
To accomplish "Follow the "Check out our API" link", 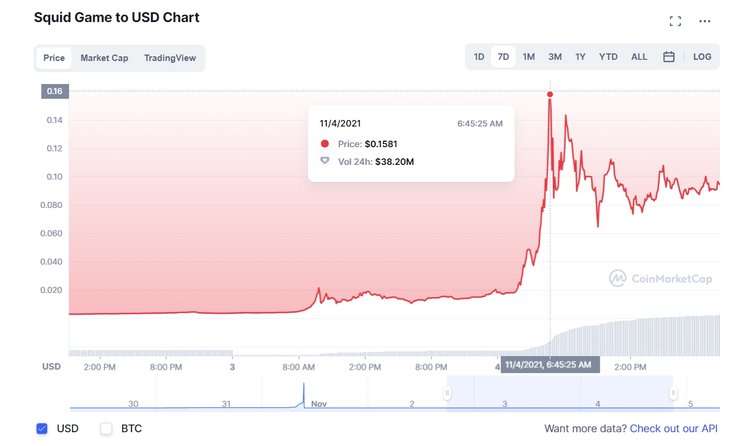I will point(674,428).
